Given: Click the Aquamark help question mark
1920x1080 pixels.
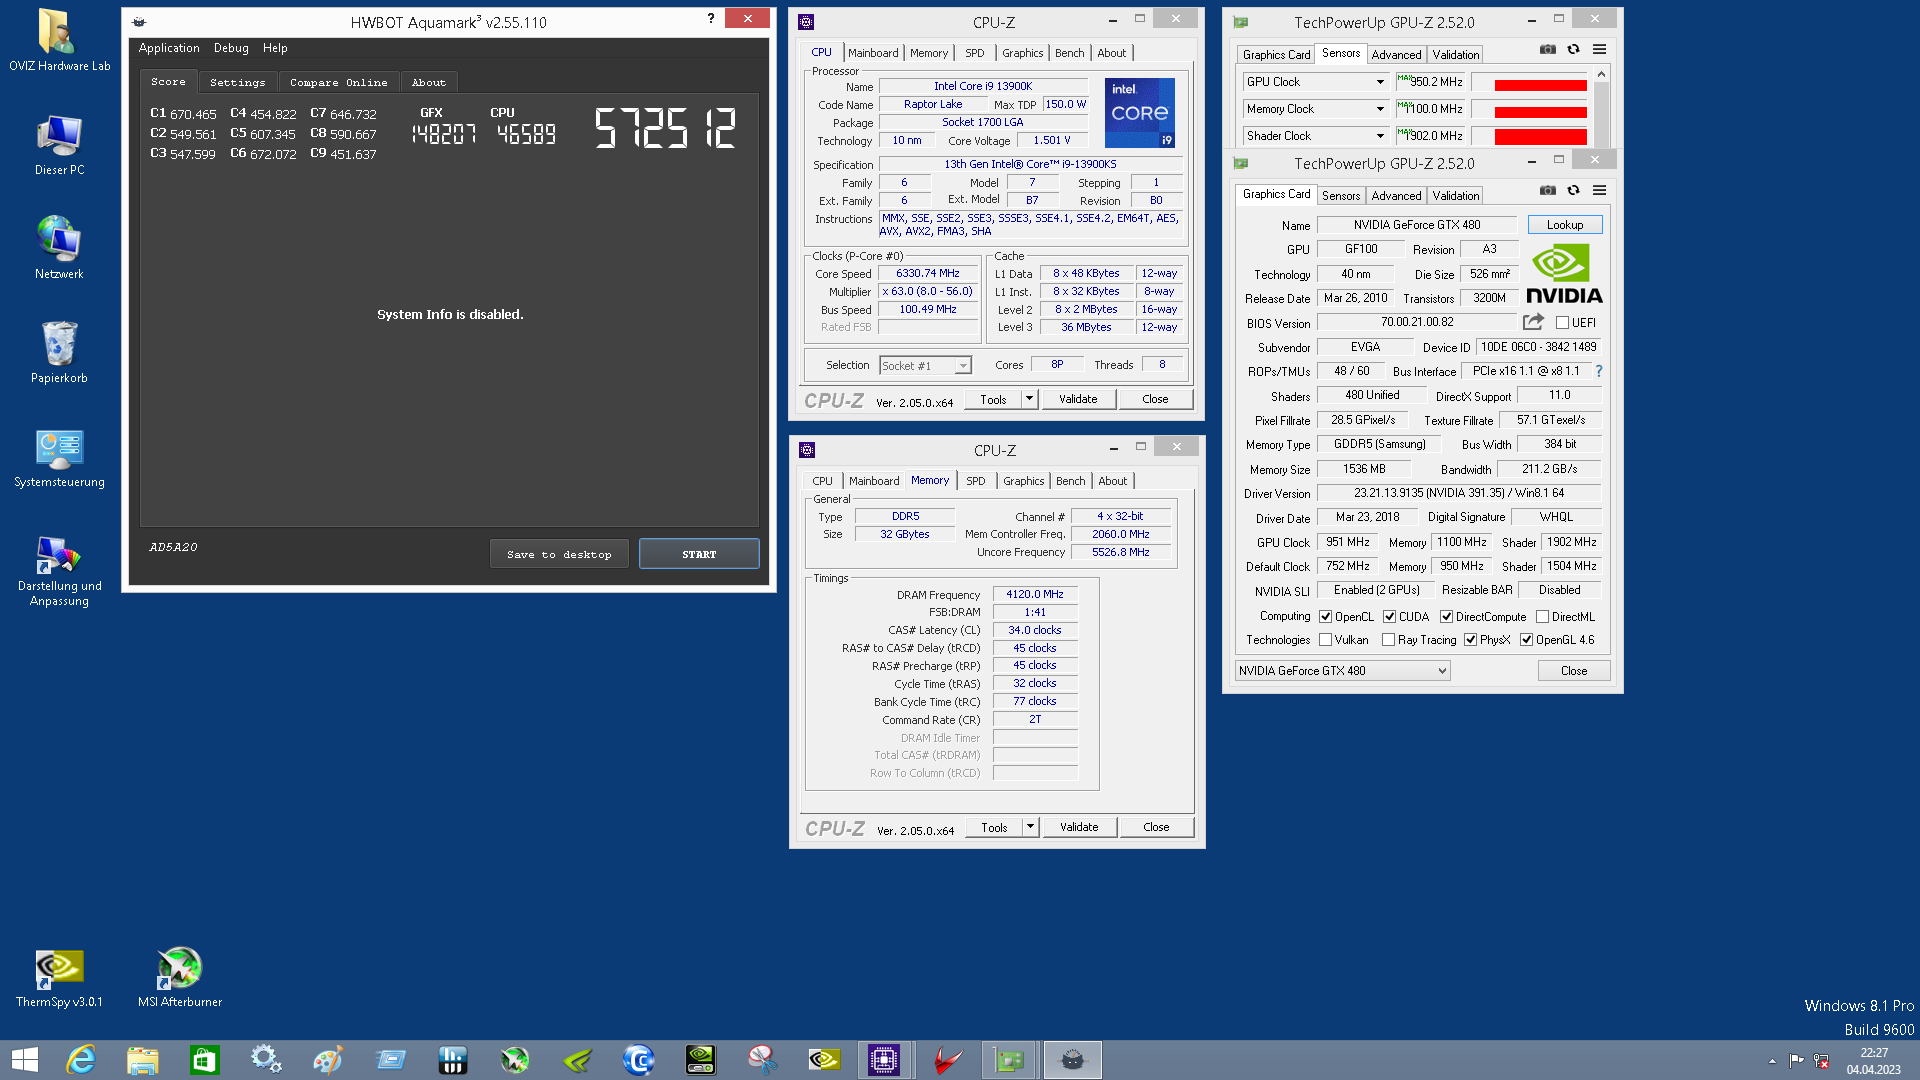Looking at the screenshot, I should coord(711,18).
